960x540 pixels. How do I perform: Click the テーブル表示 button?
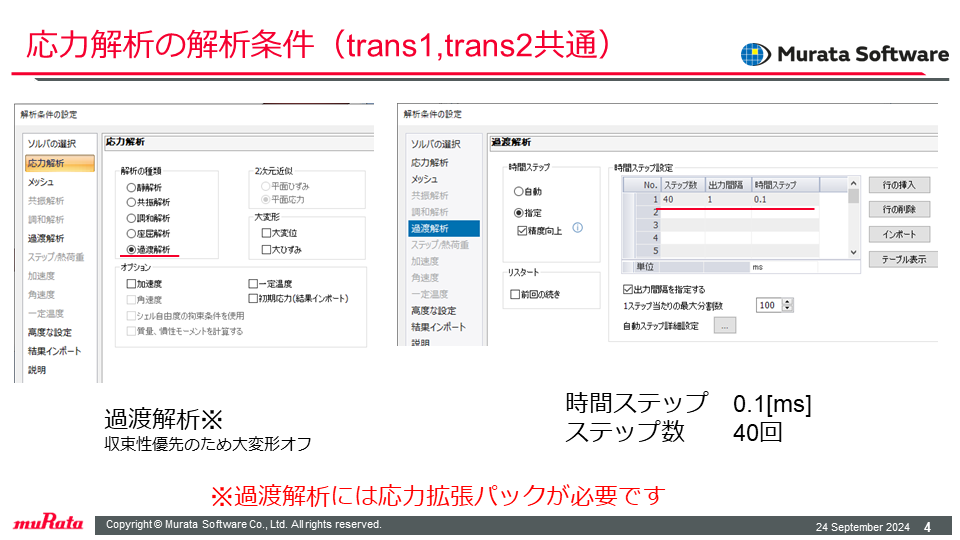903,260
